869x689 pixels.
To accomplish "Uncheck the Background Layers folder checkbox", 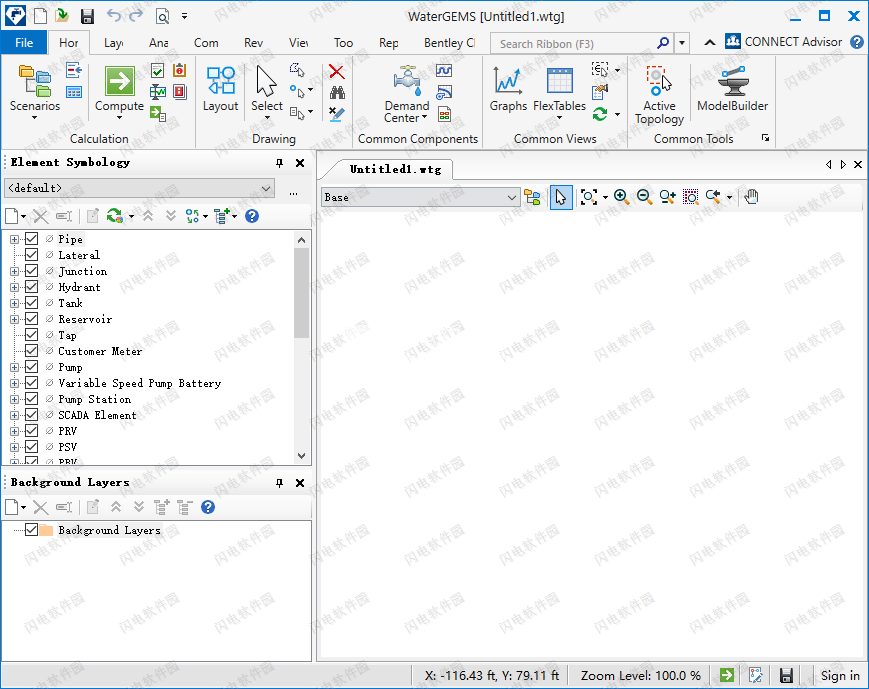I will click(32, 530).
